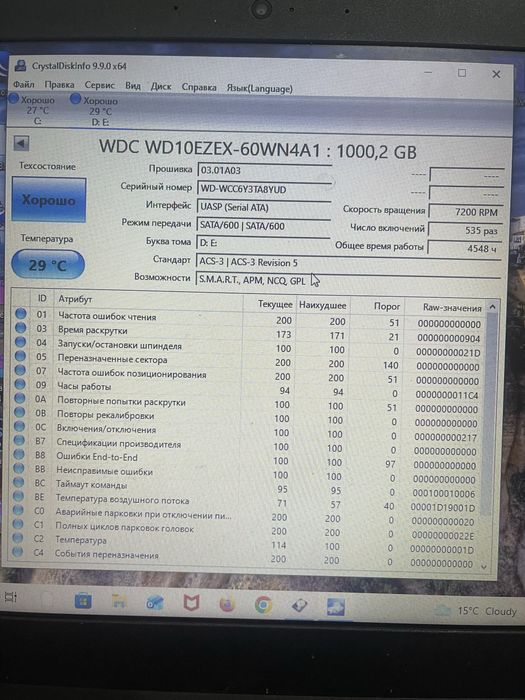Click status dot for Запуски/остановки шпинделя

coord(20,342)
